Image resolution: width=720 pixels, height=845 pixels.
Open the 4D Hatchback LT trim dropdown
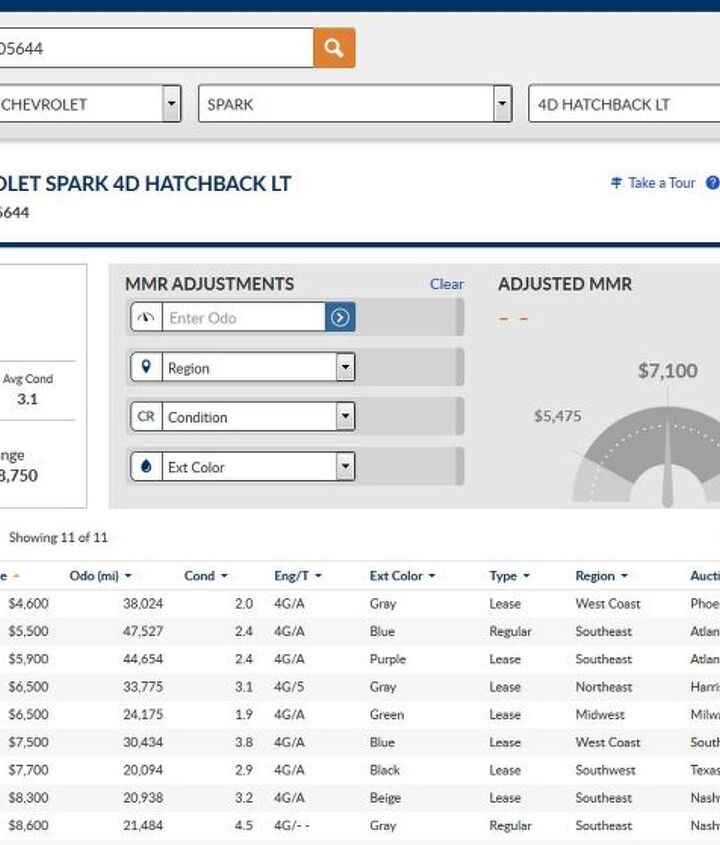pos(623,104)
